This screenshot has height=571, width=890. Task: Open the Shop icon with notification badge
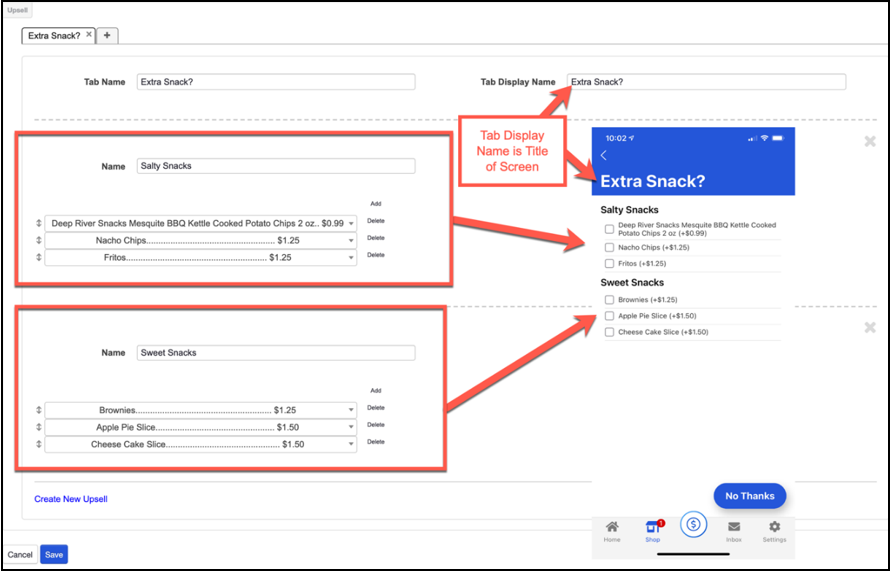coord(653,529)
